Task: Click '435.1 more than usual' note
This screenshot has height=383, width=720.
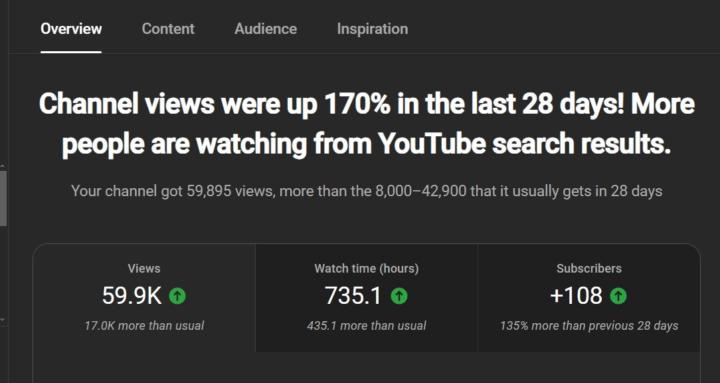Action: click(366, 326)
